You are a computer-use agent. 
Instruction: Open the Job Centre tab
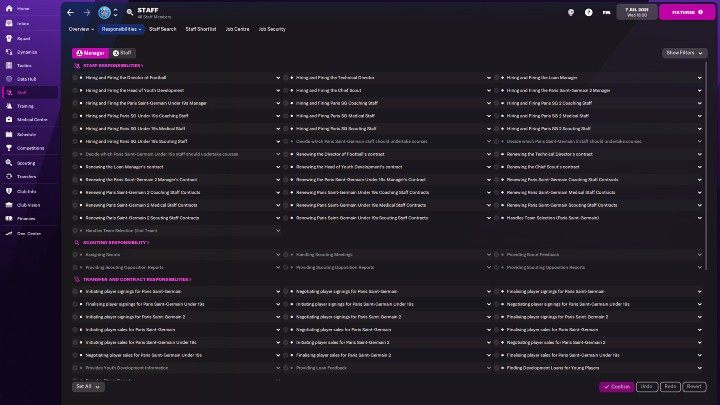237,29
